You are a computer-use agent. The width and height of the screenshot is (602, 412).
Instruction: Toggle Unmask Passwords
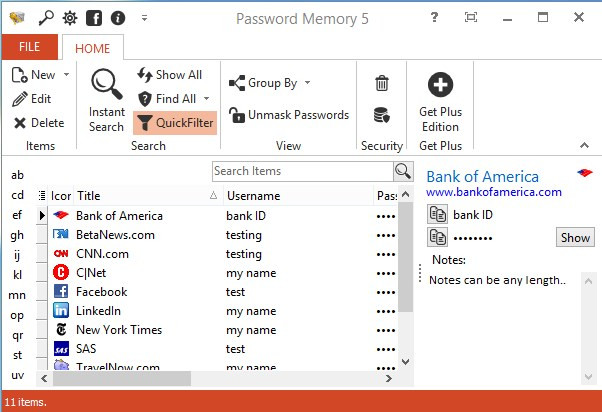pos(289,115)
